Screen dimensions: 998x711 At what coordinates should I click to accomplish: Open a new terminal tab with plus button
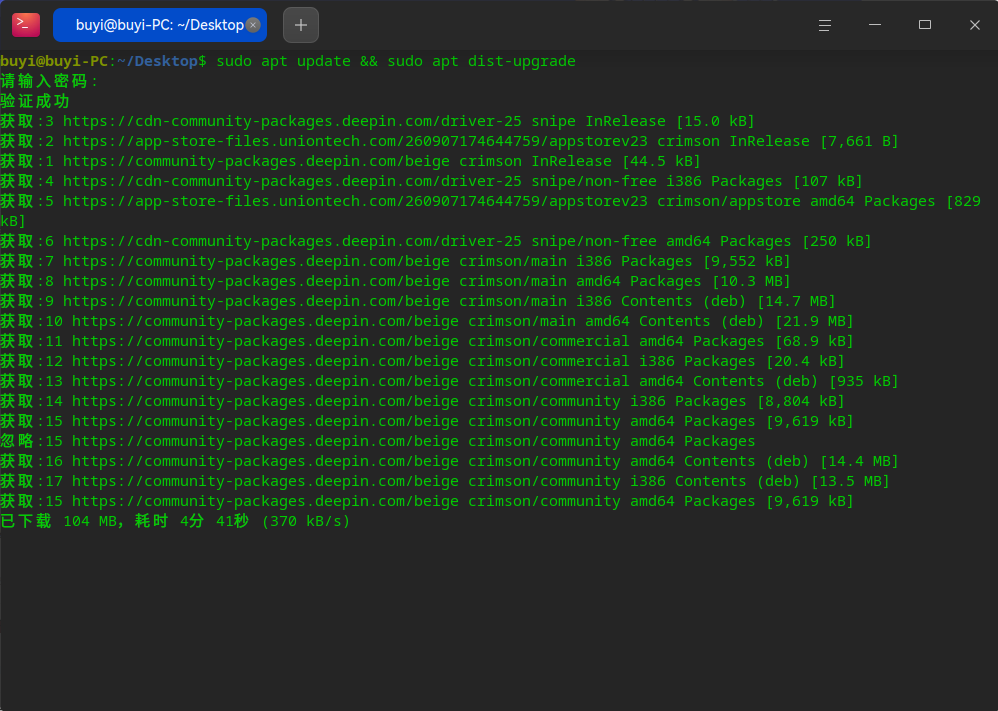pyautogui.click(x=301, y=25)
